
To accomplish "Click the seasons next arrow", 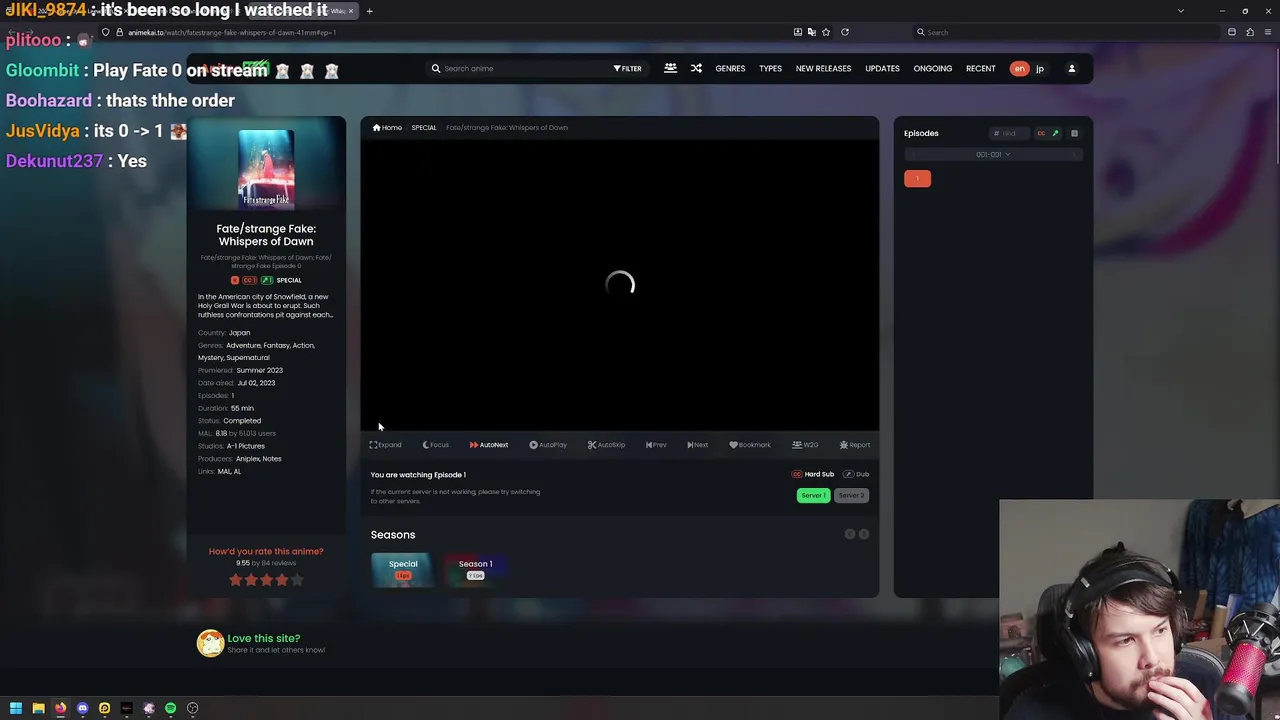I will point(864,534).
